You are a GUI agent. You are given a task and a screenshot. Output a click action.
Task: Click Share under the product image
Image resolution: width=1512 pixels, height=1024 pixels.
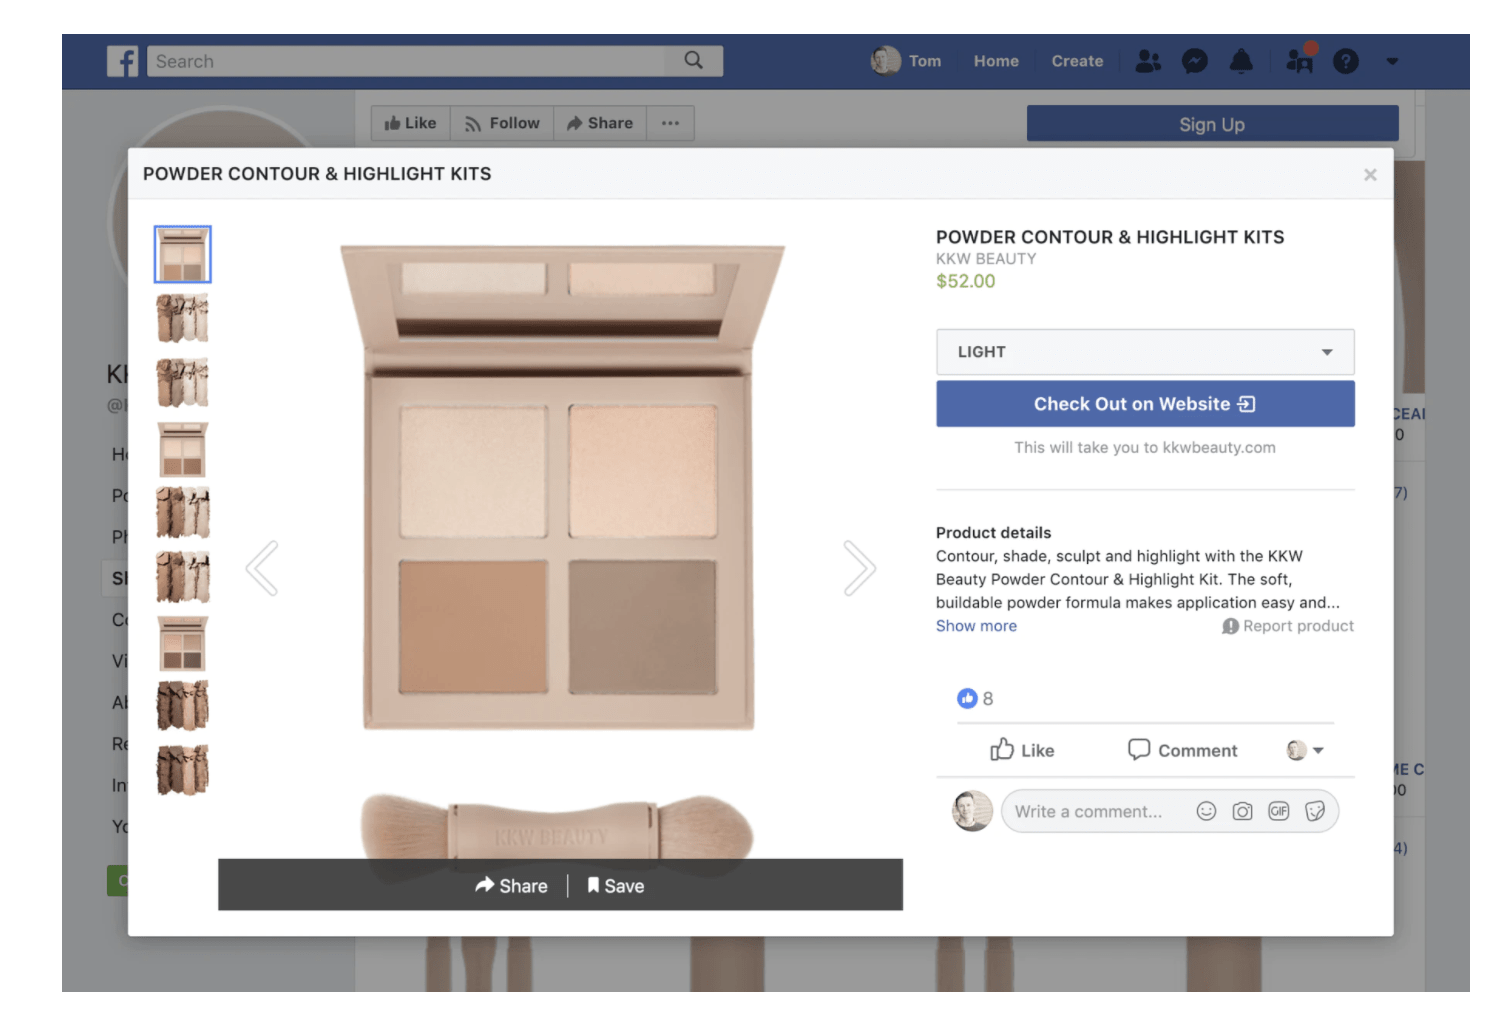[x=511, y=886]
